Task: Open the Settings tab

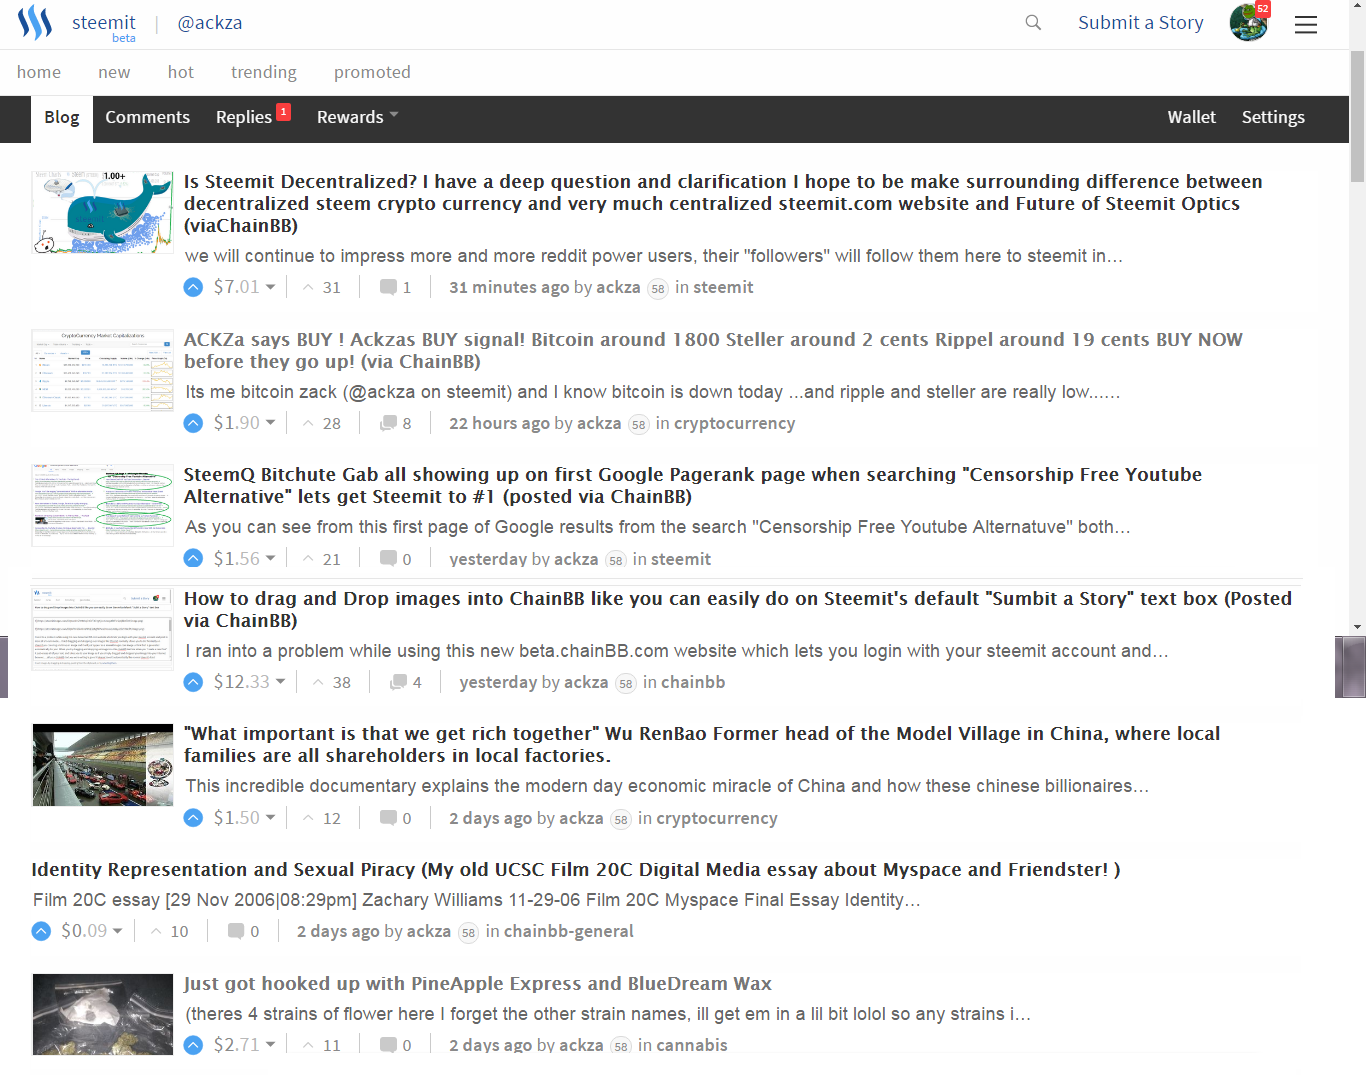Action: [1273, 117]
